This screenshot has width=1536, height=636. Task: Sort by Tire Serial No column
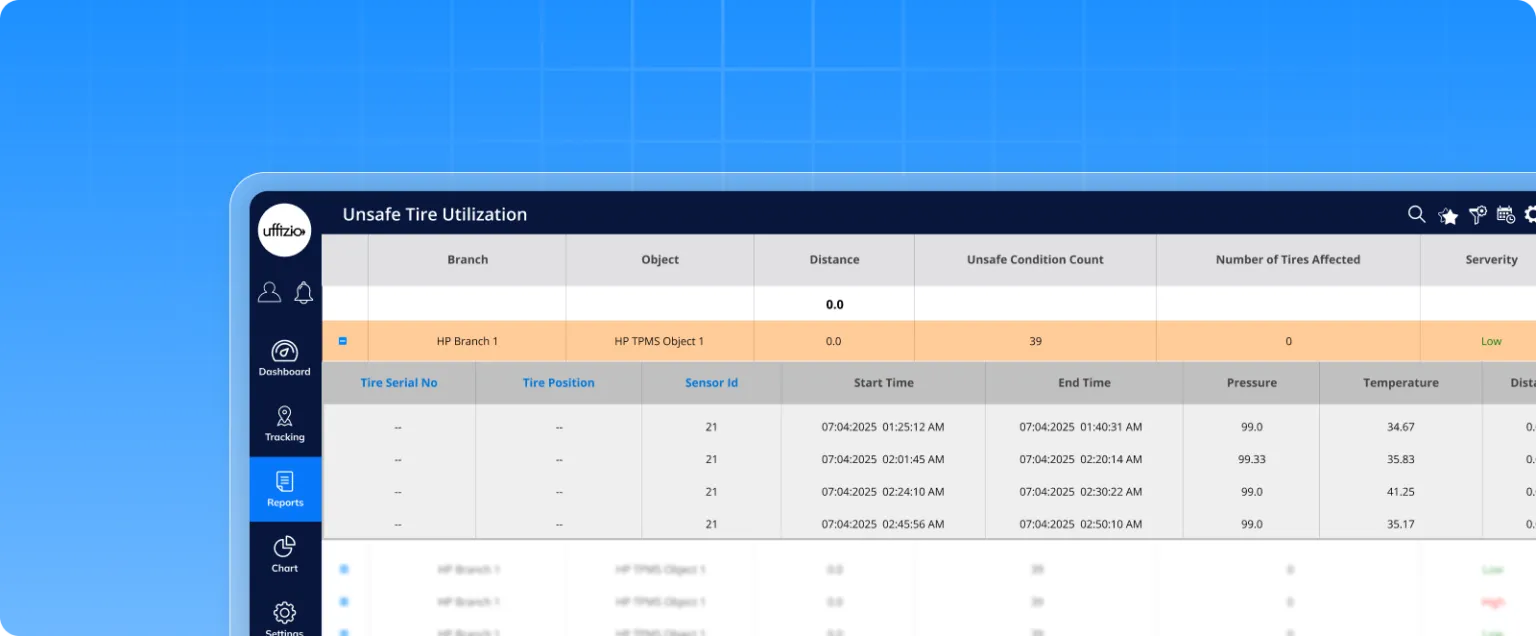point(398,383)
